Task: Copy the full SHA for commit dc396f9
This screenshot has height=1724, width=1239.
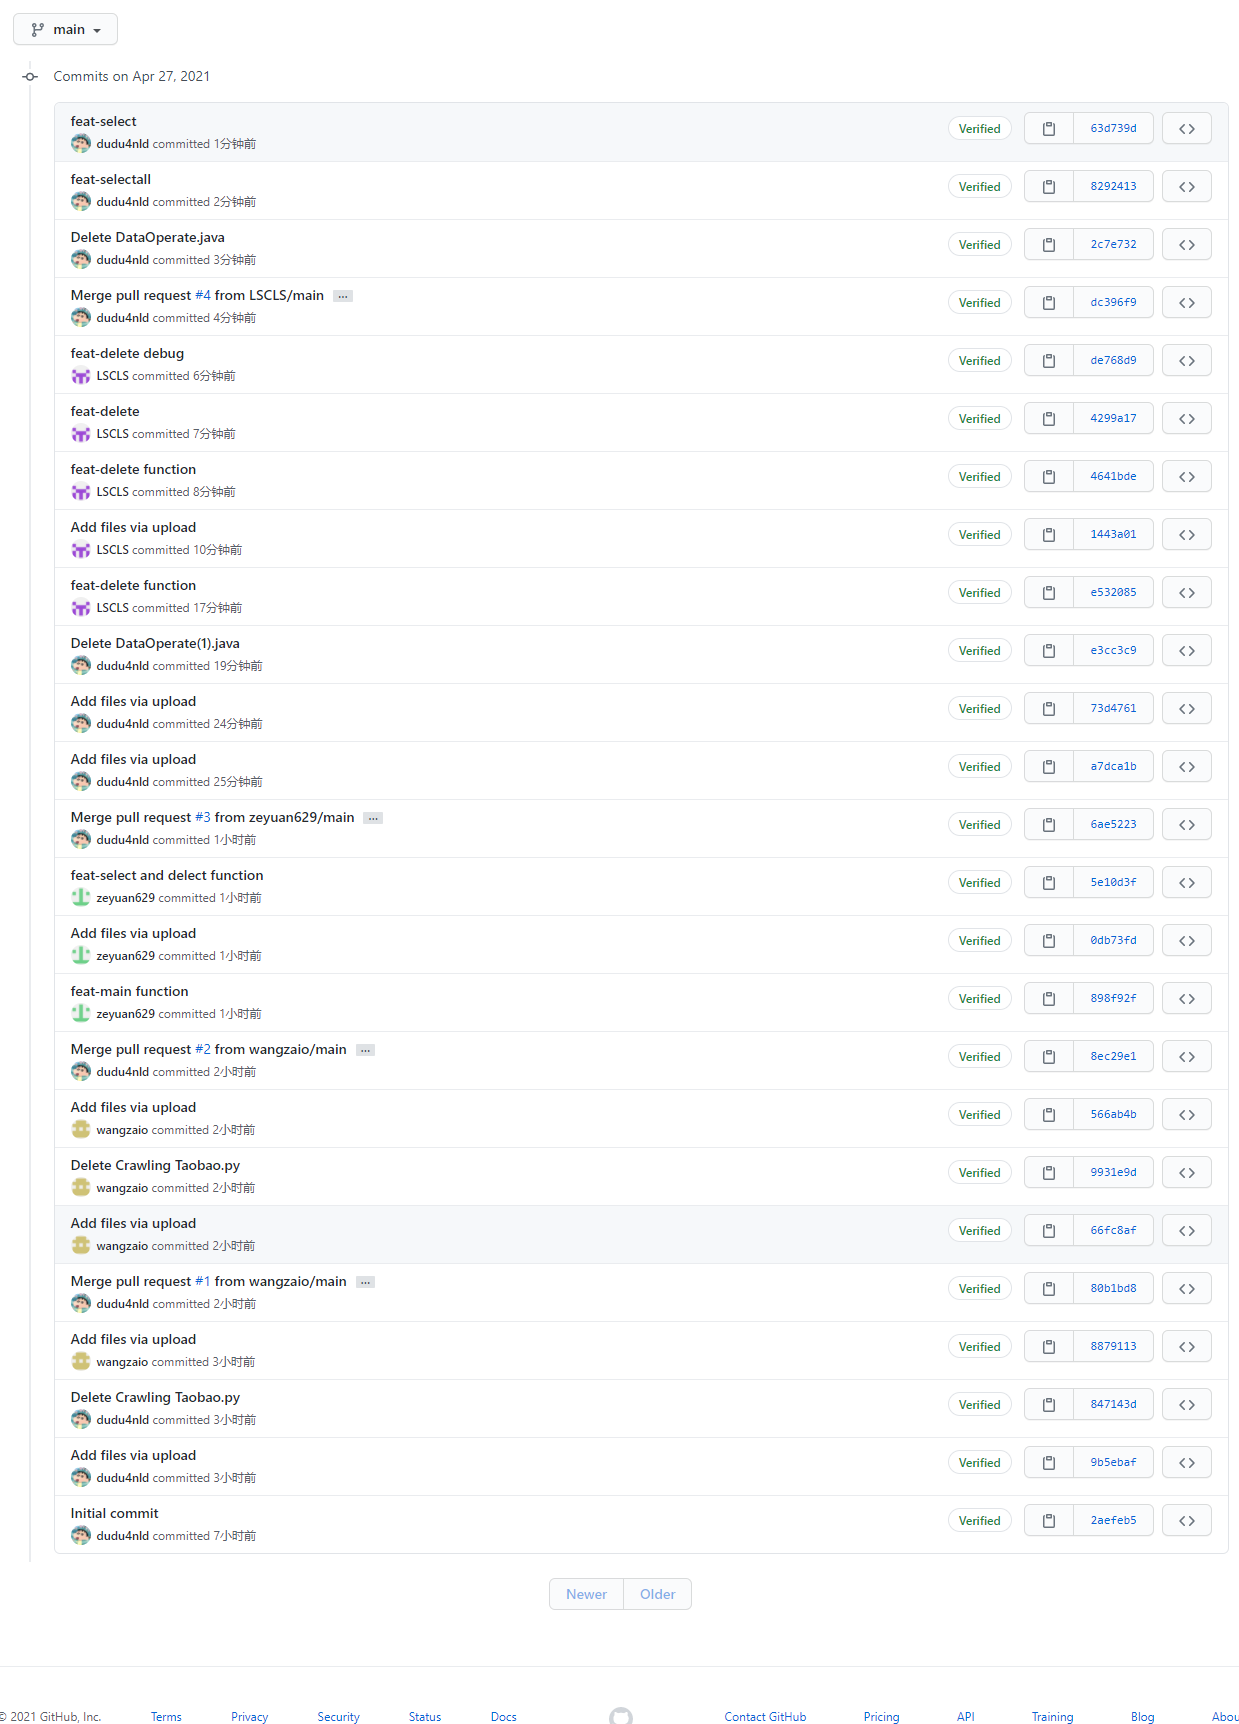Action: click(1049, 303)
